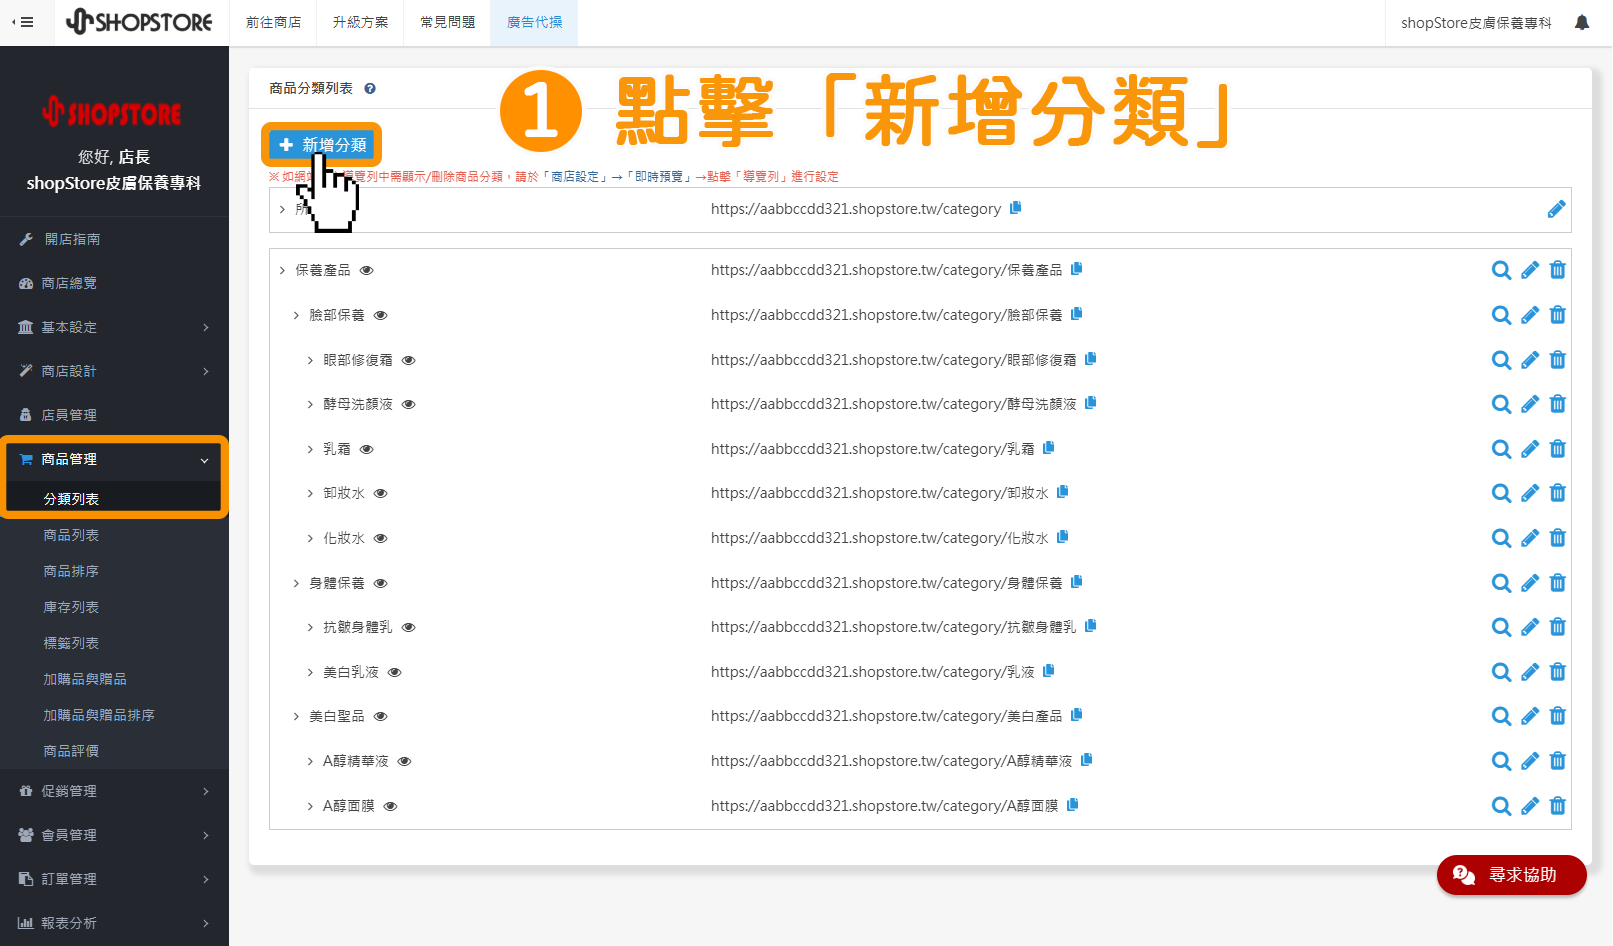Image resolution: width=1613 pixels, height=946 pixels.
Task: Delete the 抗皺身體乳 category
Action: [1557, 627]
